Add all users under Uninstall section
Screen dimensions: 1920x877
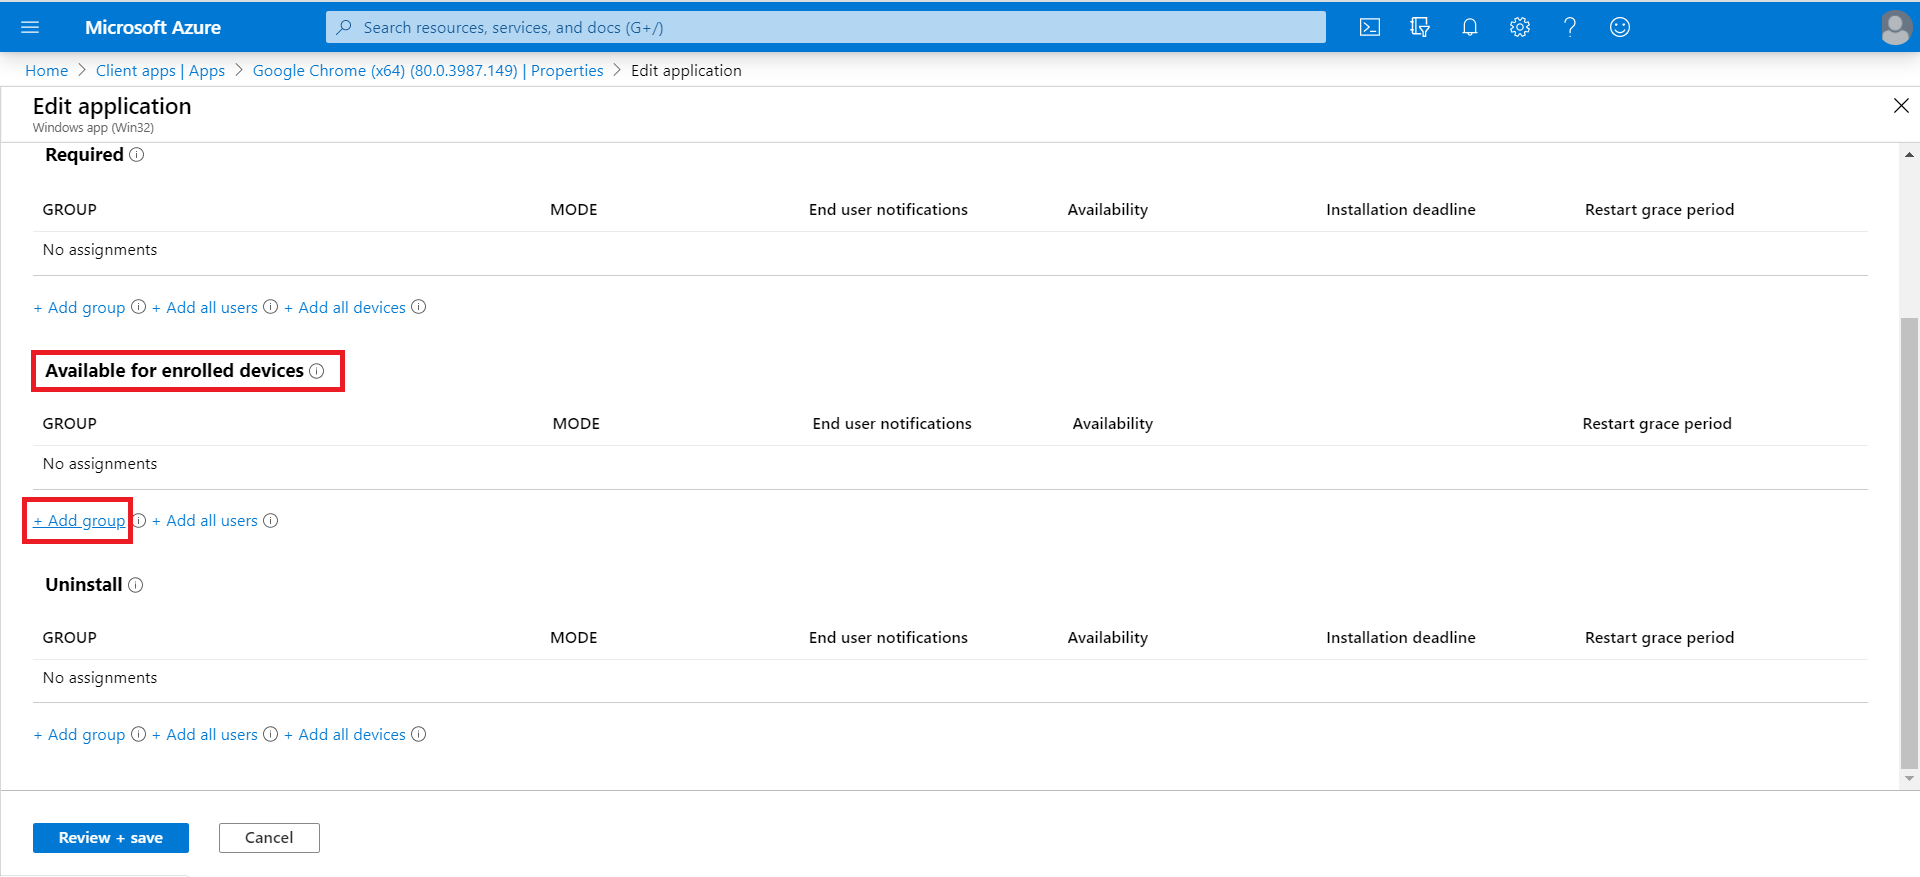click(x=205, y=734)
